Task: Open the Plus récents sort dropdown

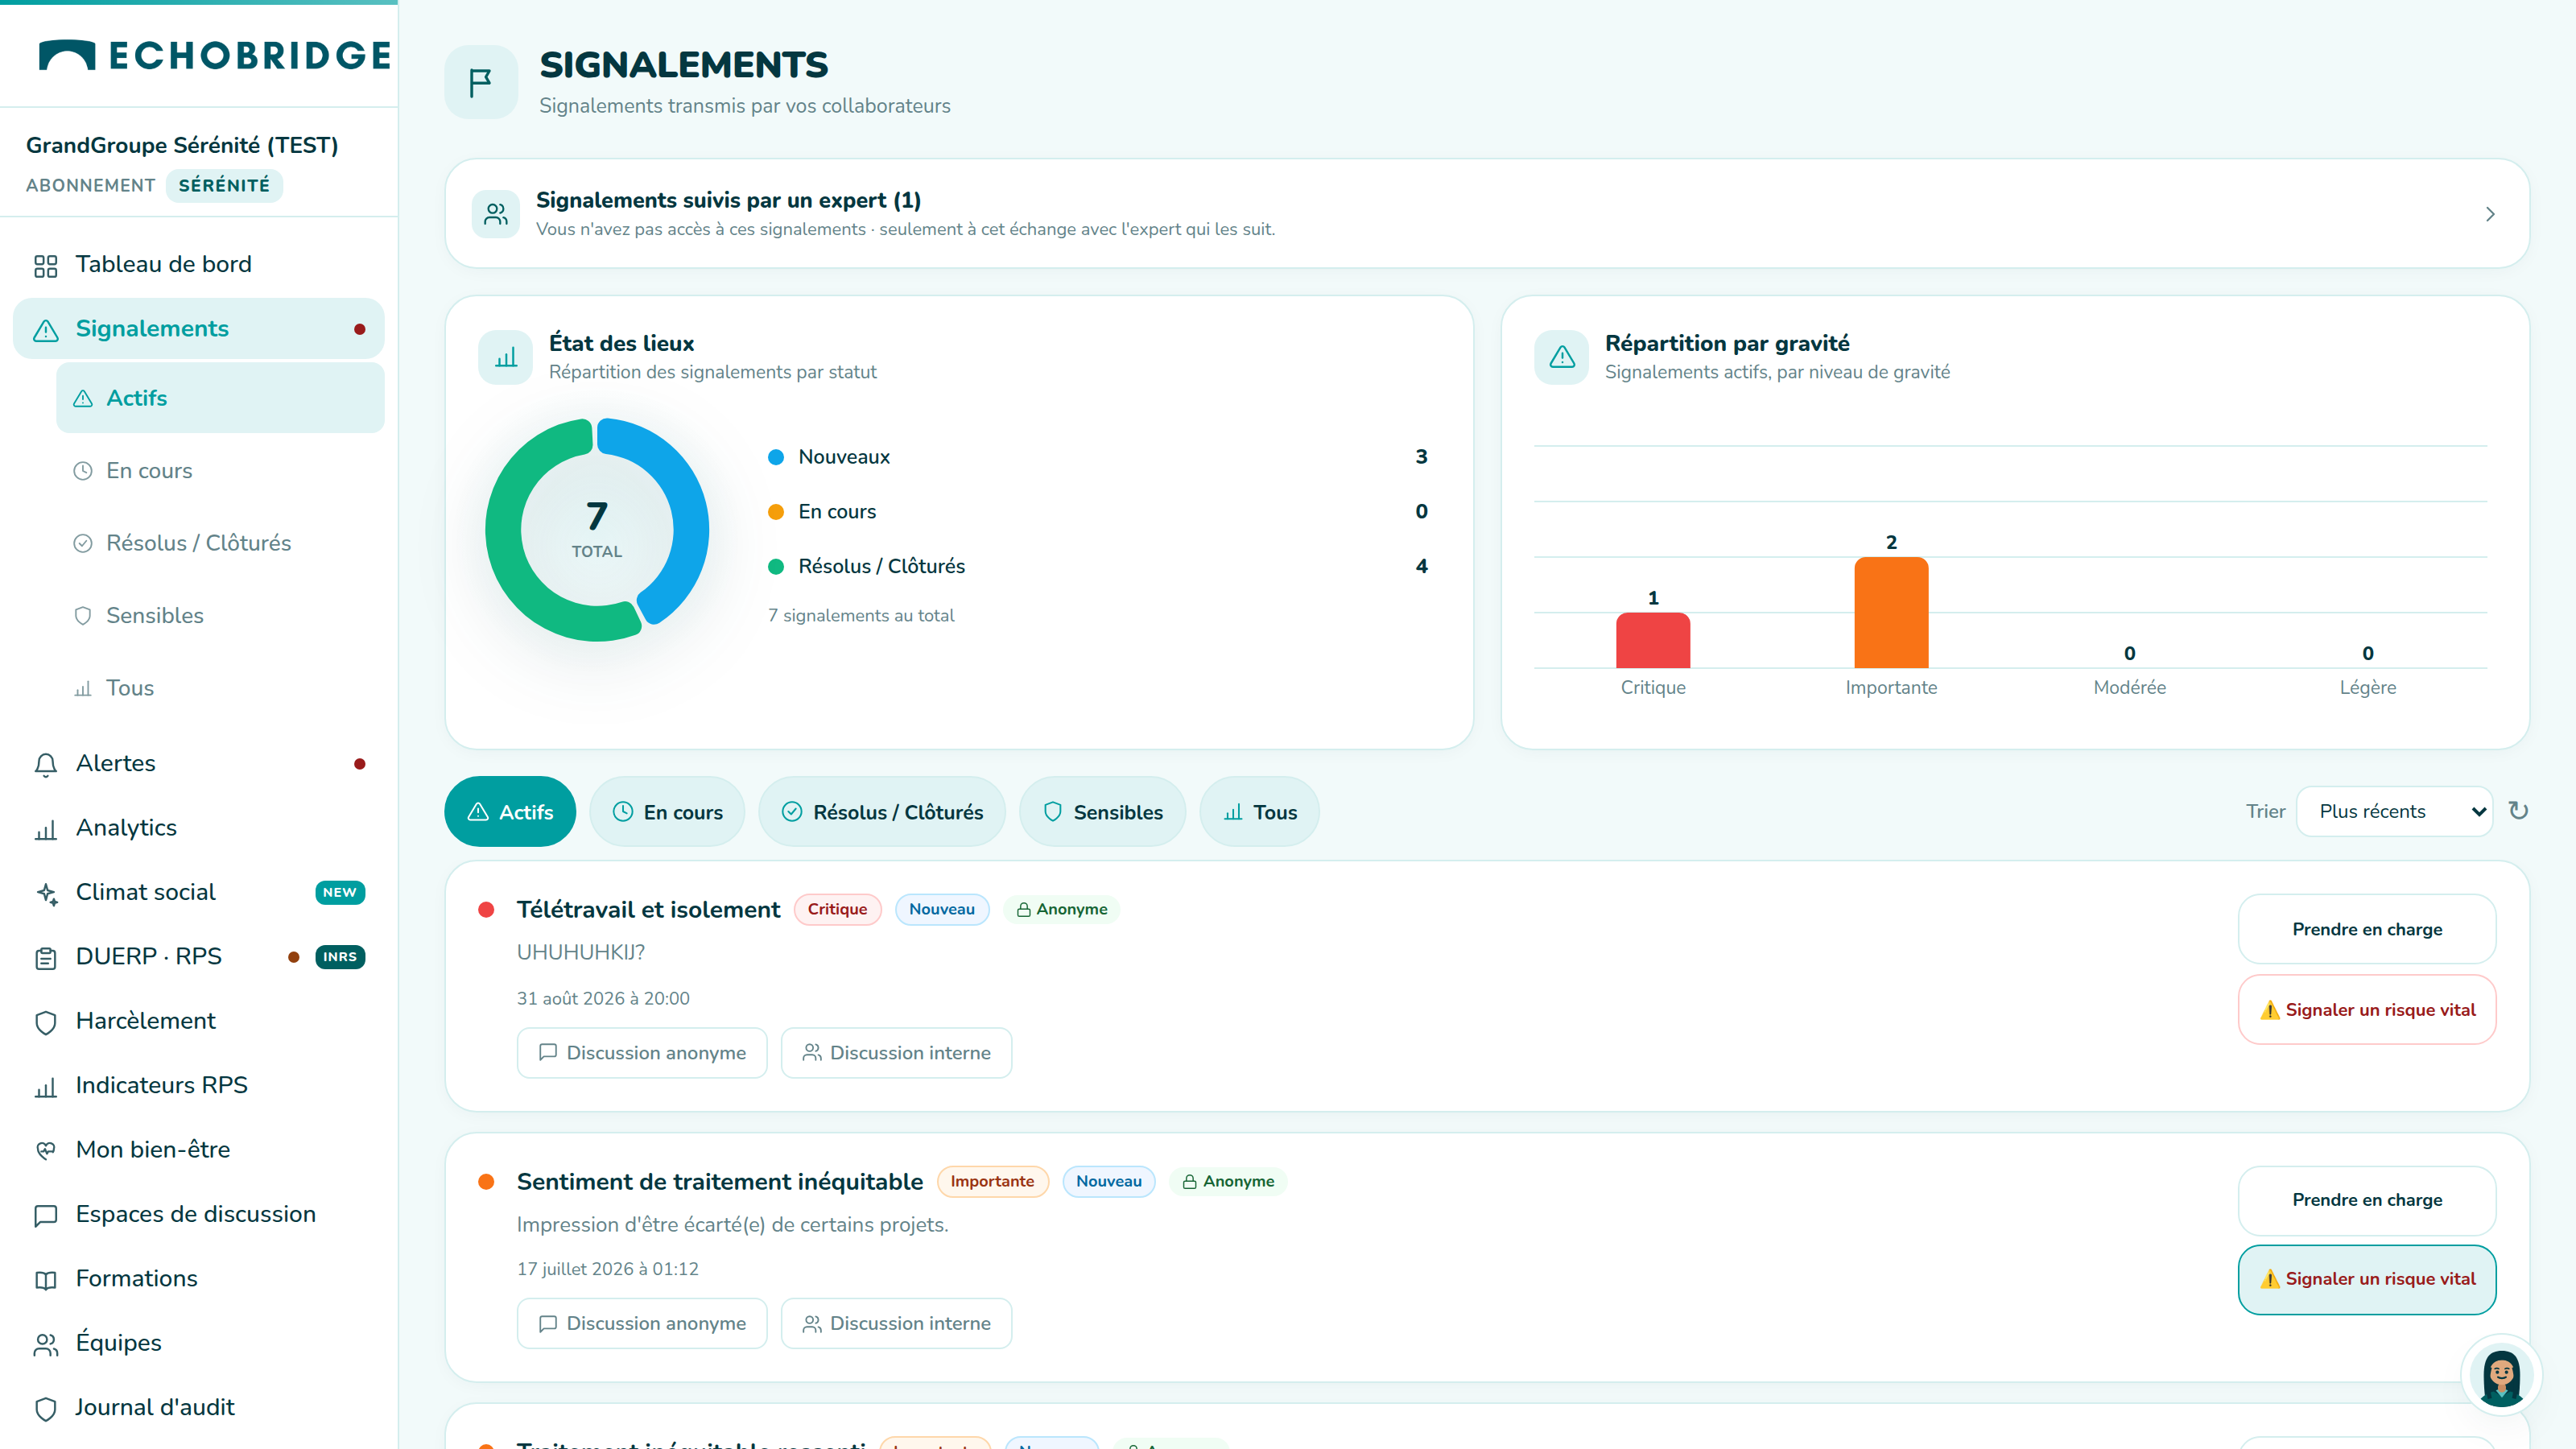Action: (x=2394, y=811)
